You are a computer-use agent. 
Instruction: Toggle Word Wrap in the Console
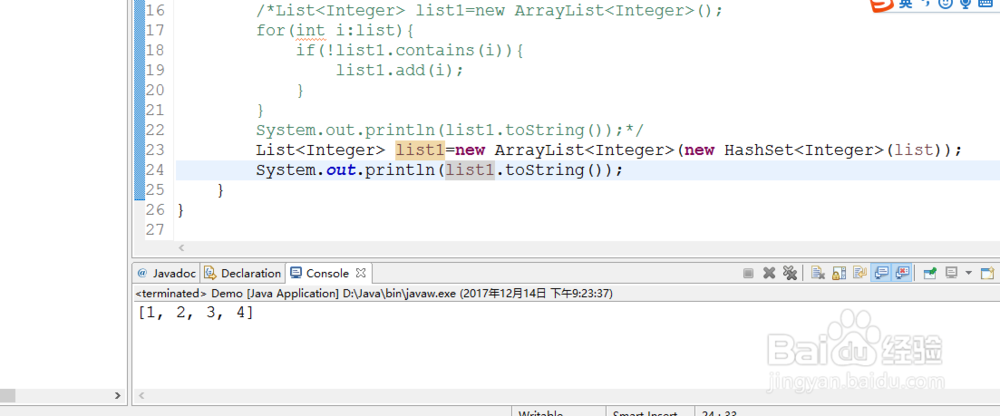pos(860,273)
